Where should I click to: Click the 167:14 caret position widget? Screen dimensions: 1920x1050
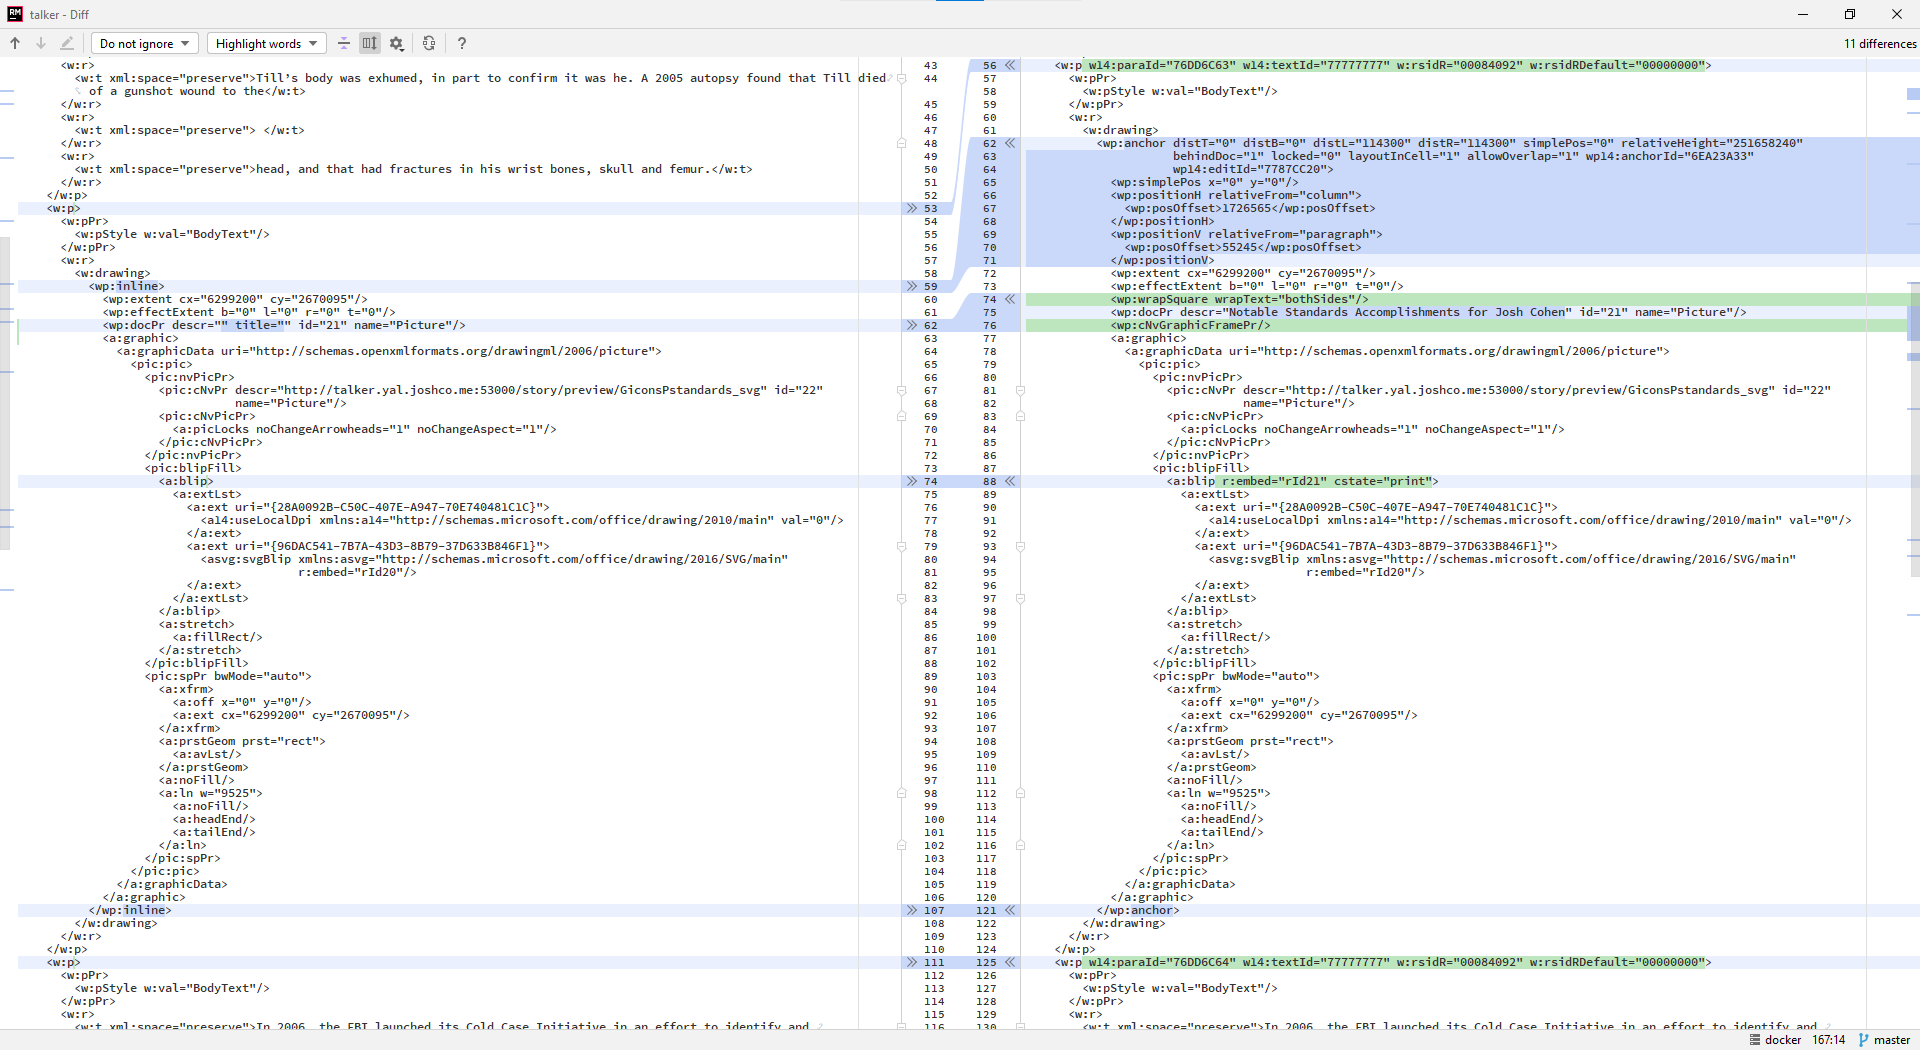point(1827,1040)
